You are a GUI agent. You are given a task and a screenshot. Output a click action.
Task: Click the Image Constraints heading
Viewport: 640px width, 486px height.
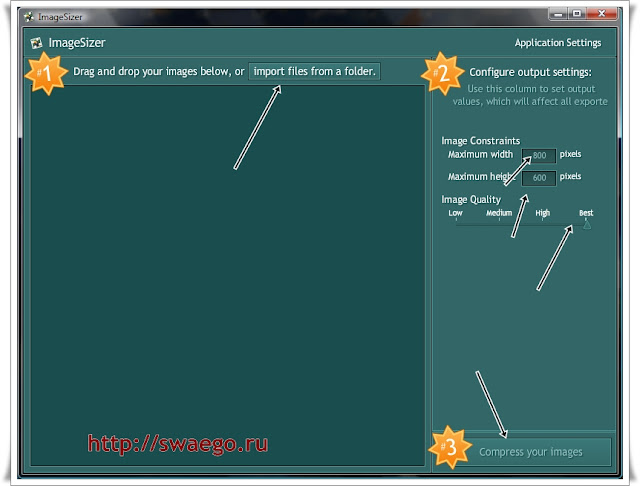click(x=480, y=141)
